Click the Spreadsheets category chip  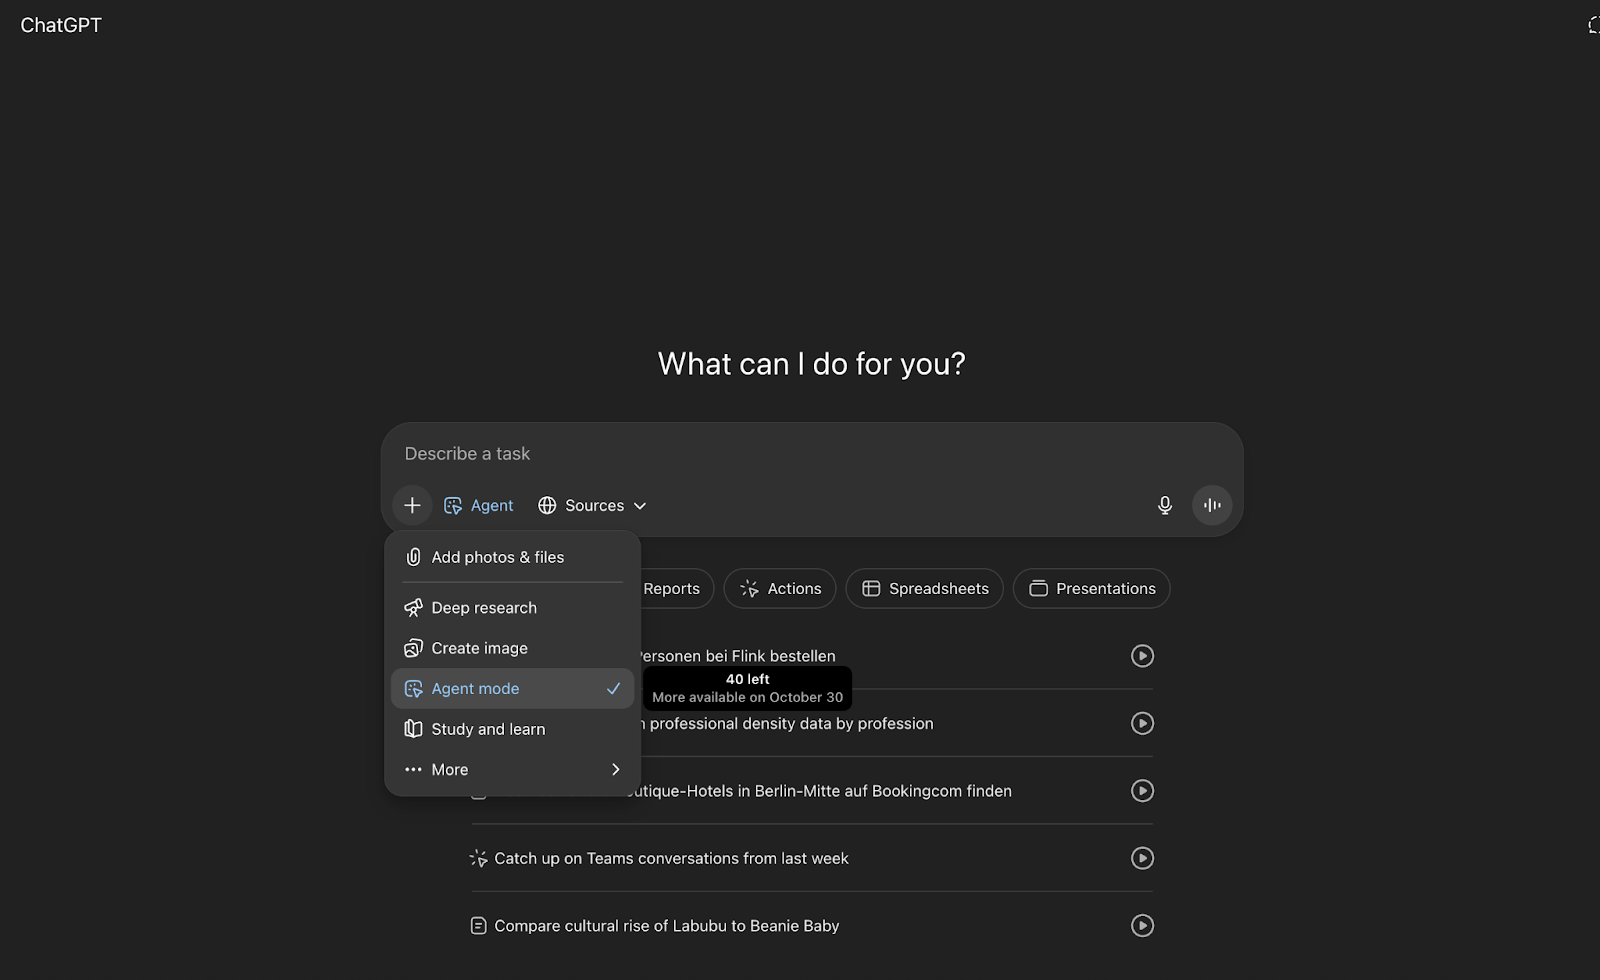(x=925, y=589)
